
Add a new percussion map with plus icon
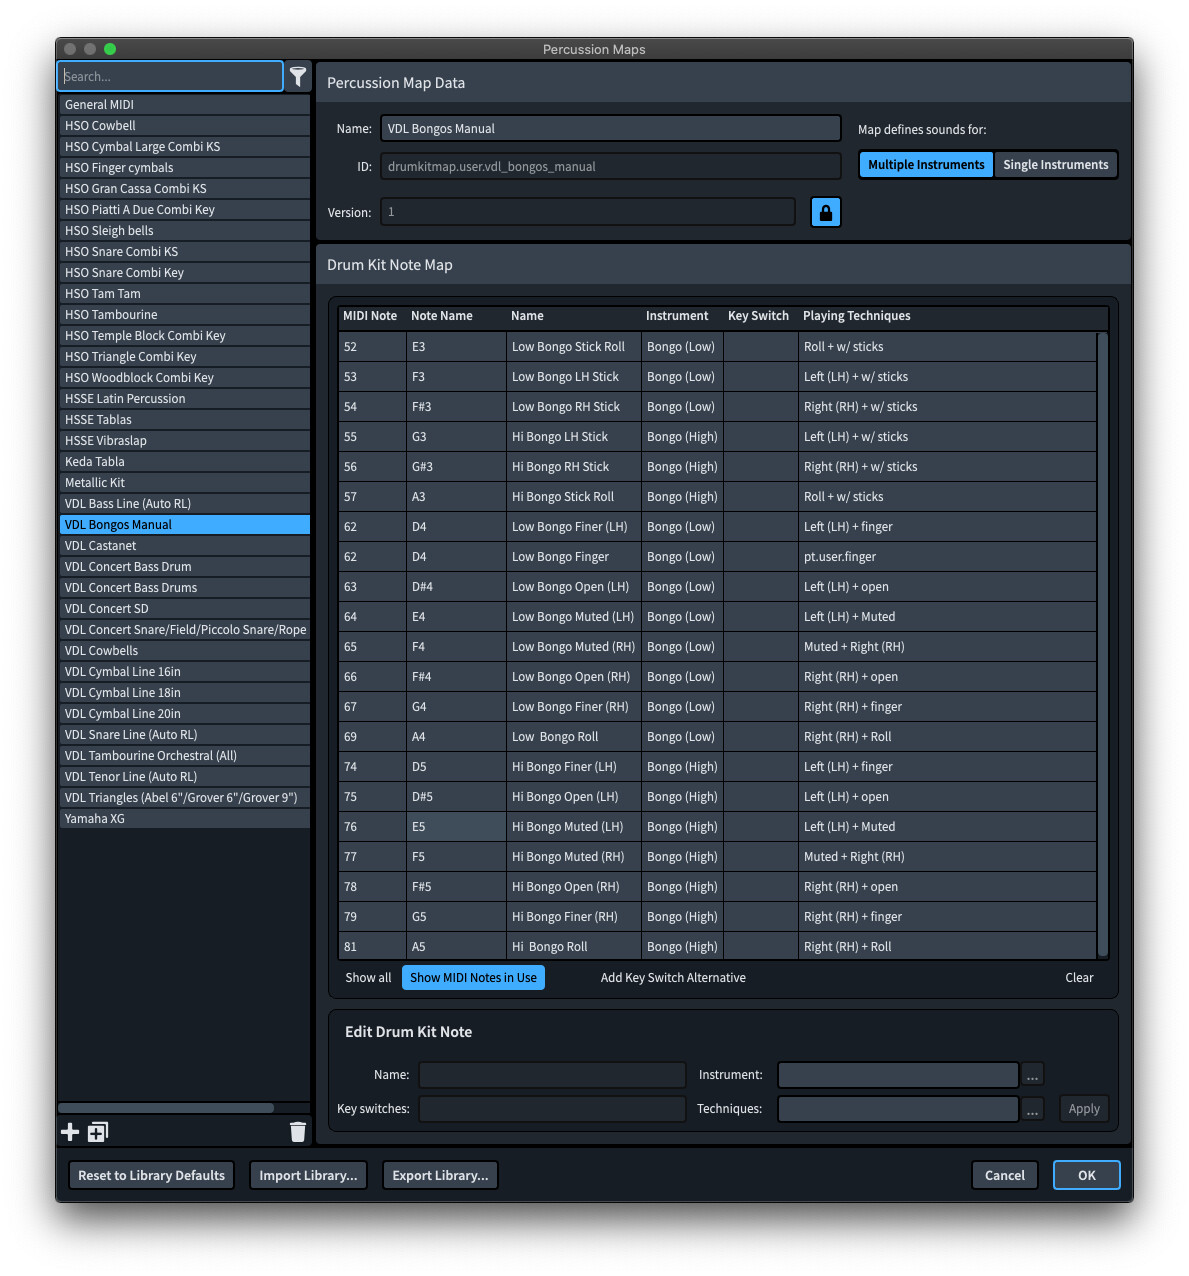[70, 1131]
